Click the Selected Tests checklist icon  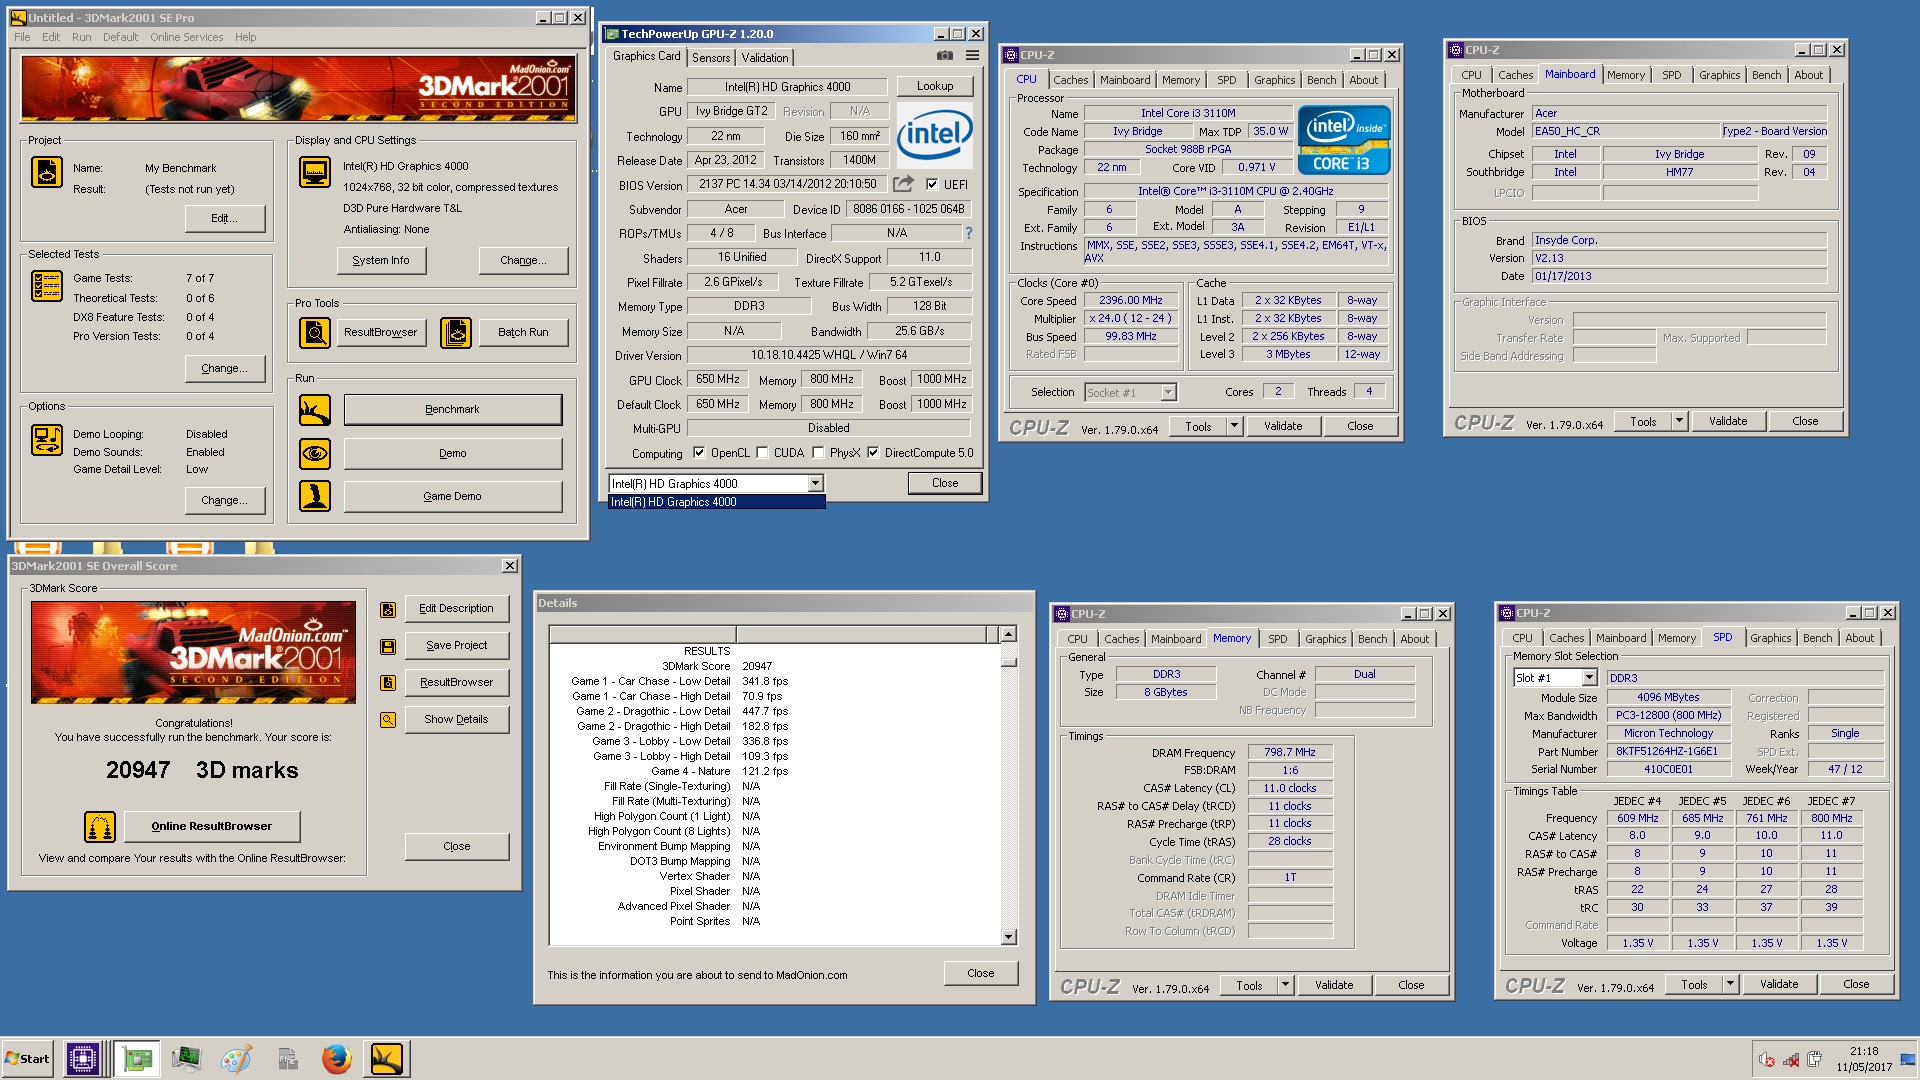click(x=47, y=286)
